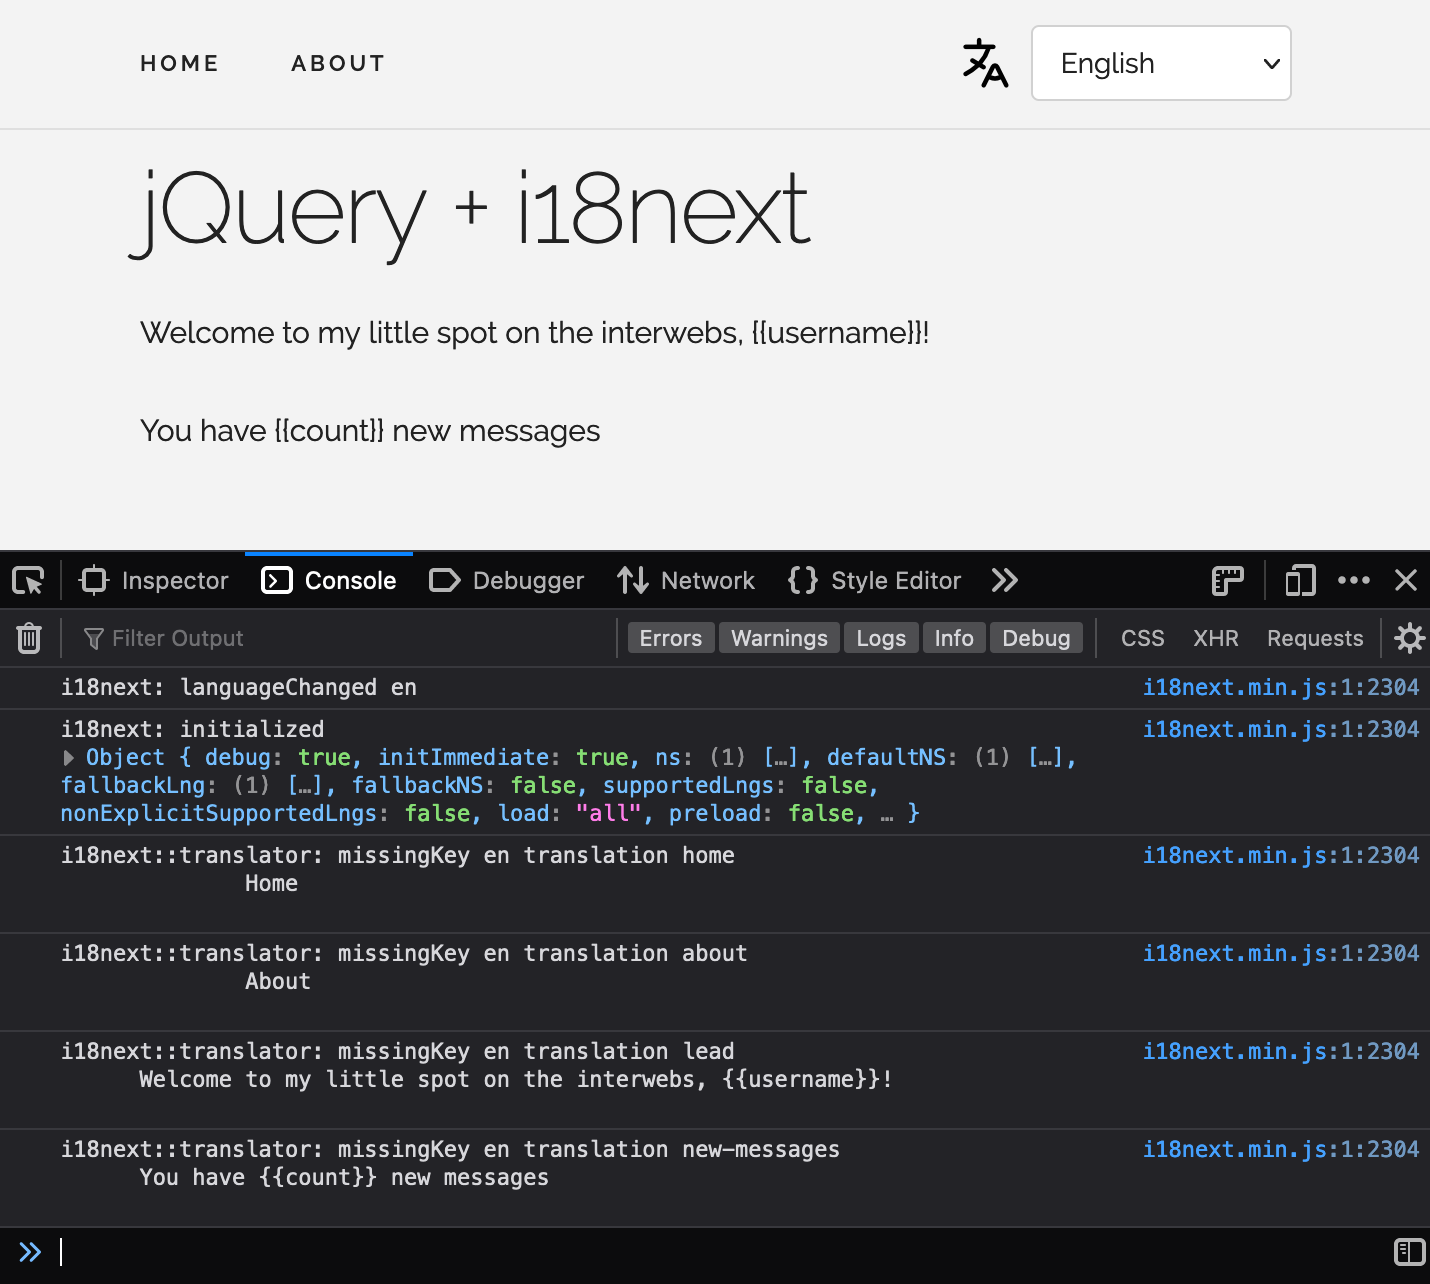Open the DevTools customize menu (three dots)
The height and width of the screenshot is (1284, 1430).
[1354, 580]
